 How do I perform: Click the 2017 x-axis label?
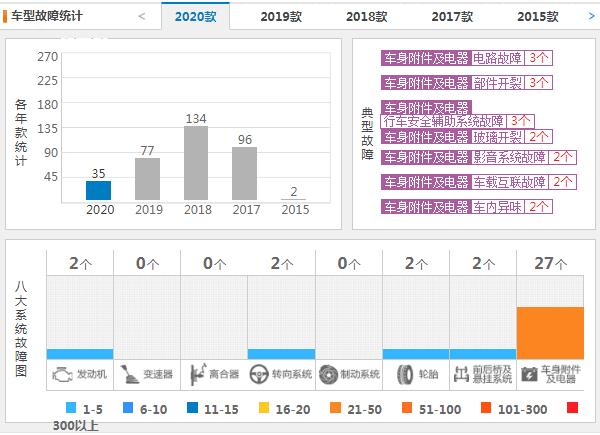246,210
